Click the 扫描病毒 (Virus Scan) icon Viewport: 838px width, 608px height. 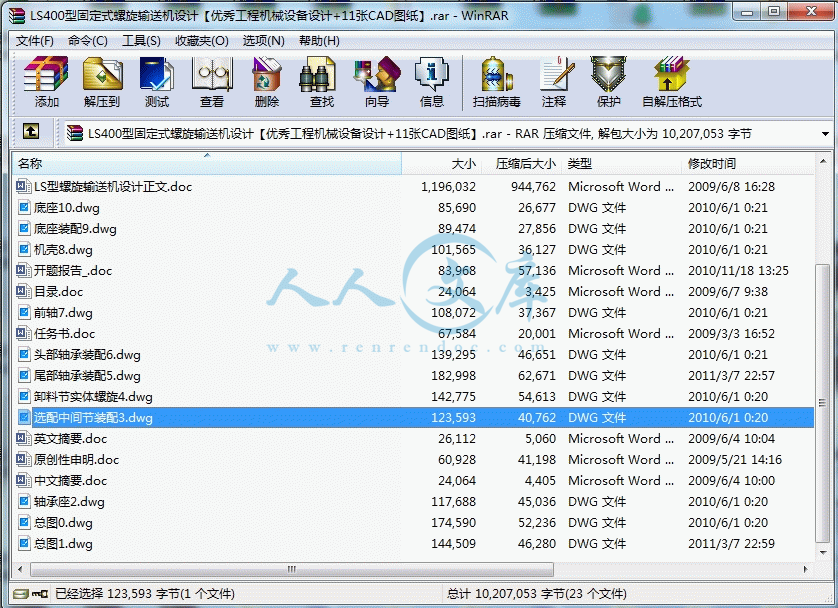496,82
